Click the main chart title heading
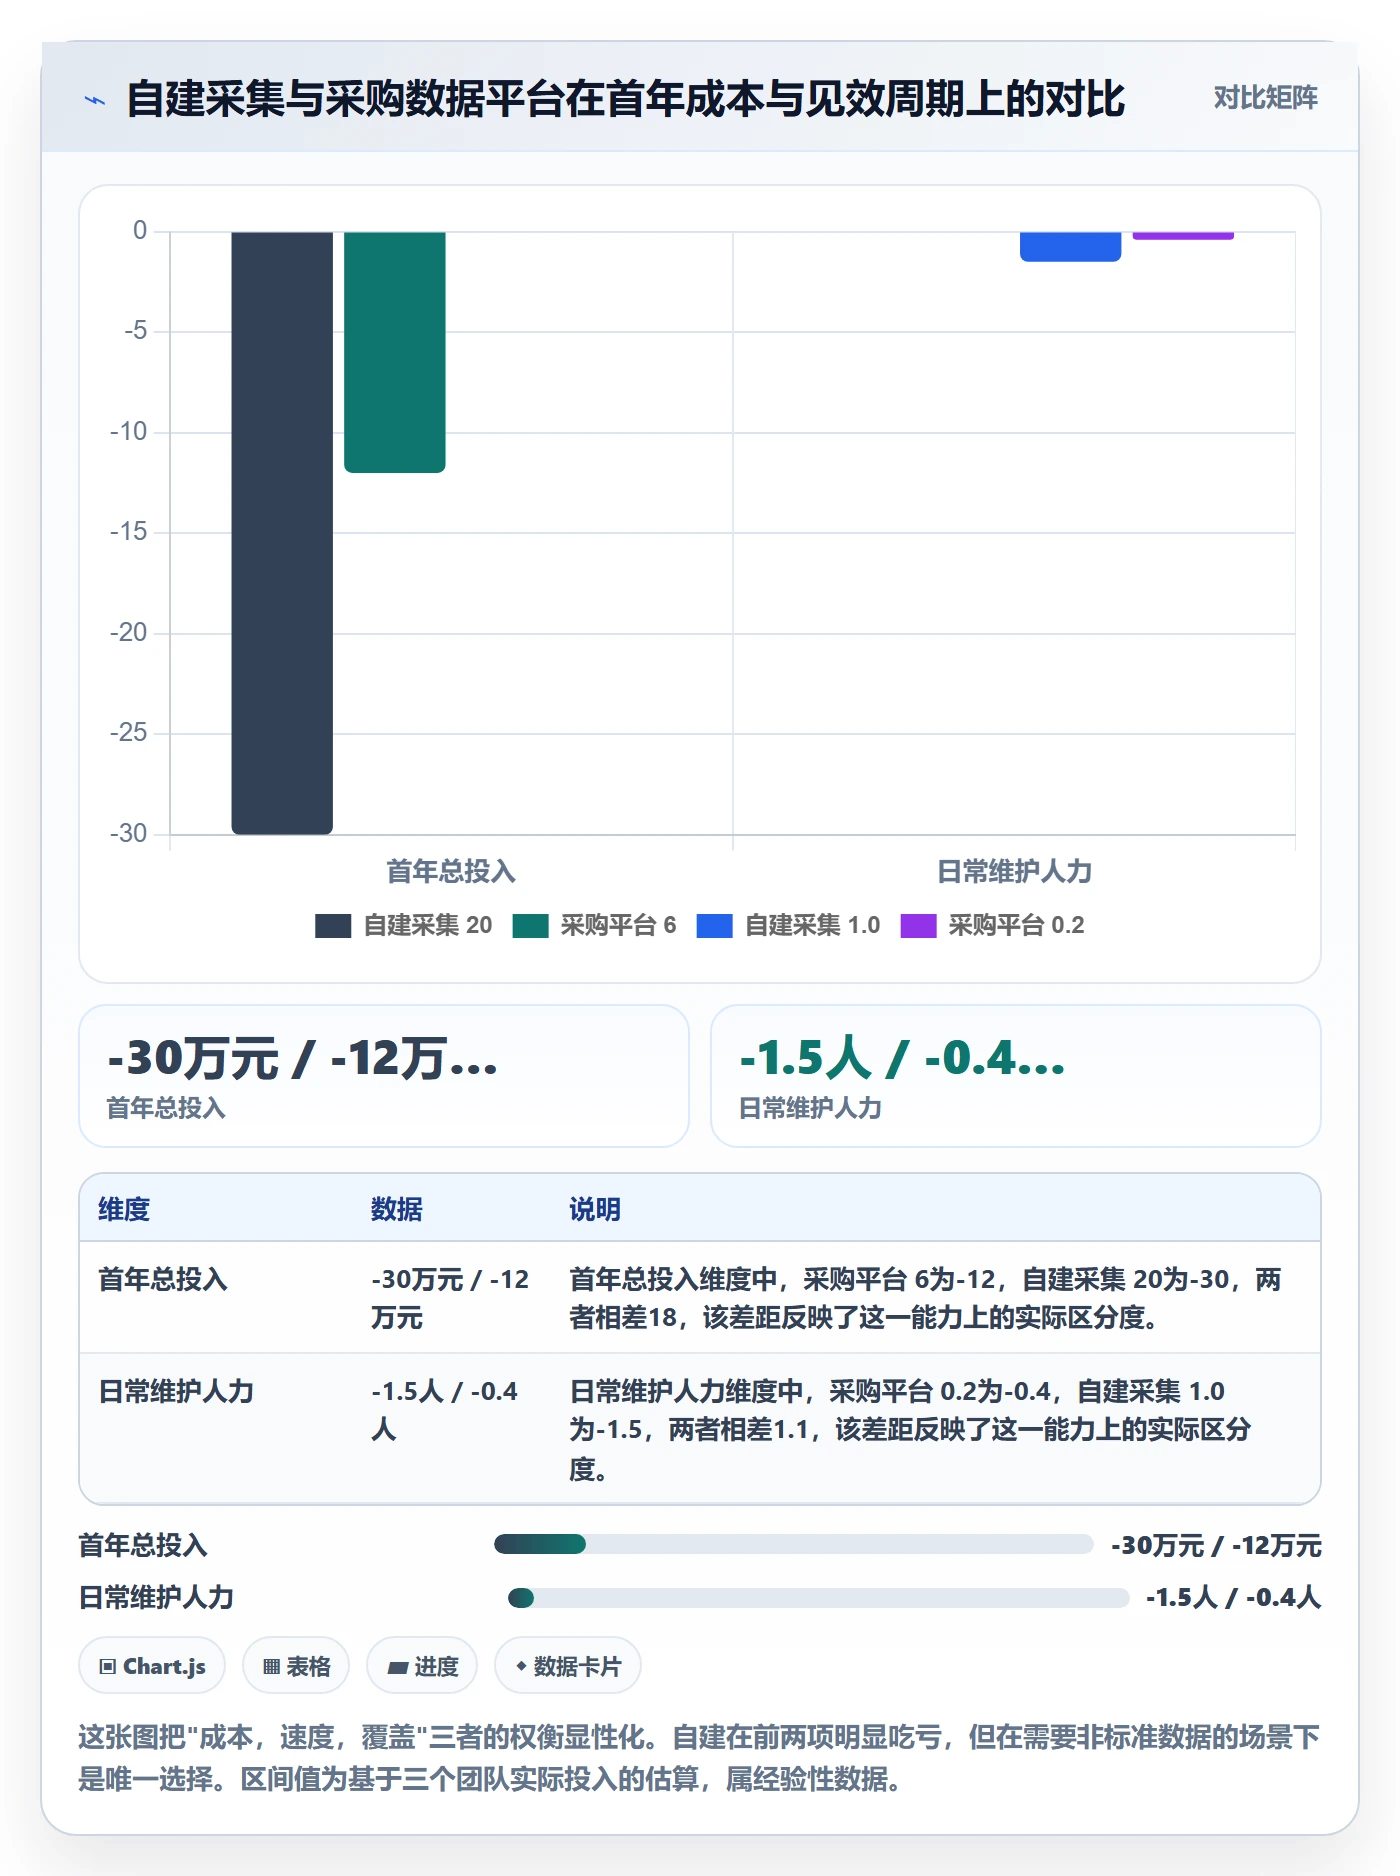The height and width of the screenshot is (1876, 1400). coord(626,99)
